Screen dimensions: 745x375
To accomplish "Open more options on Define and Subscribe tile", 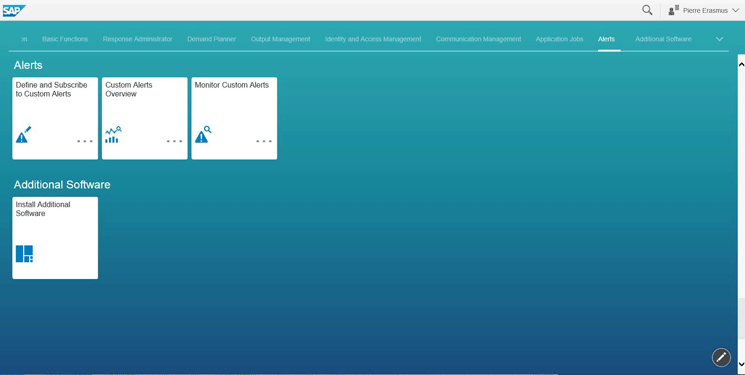I will (85, 141).
